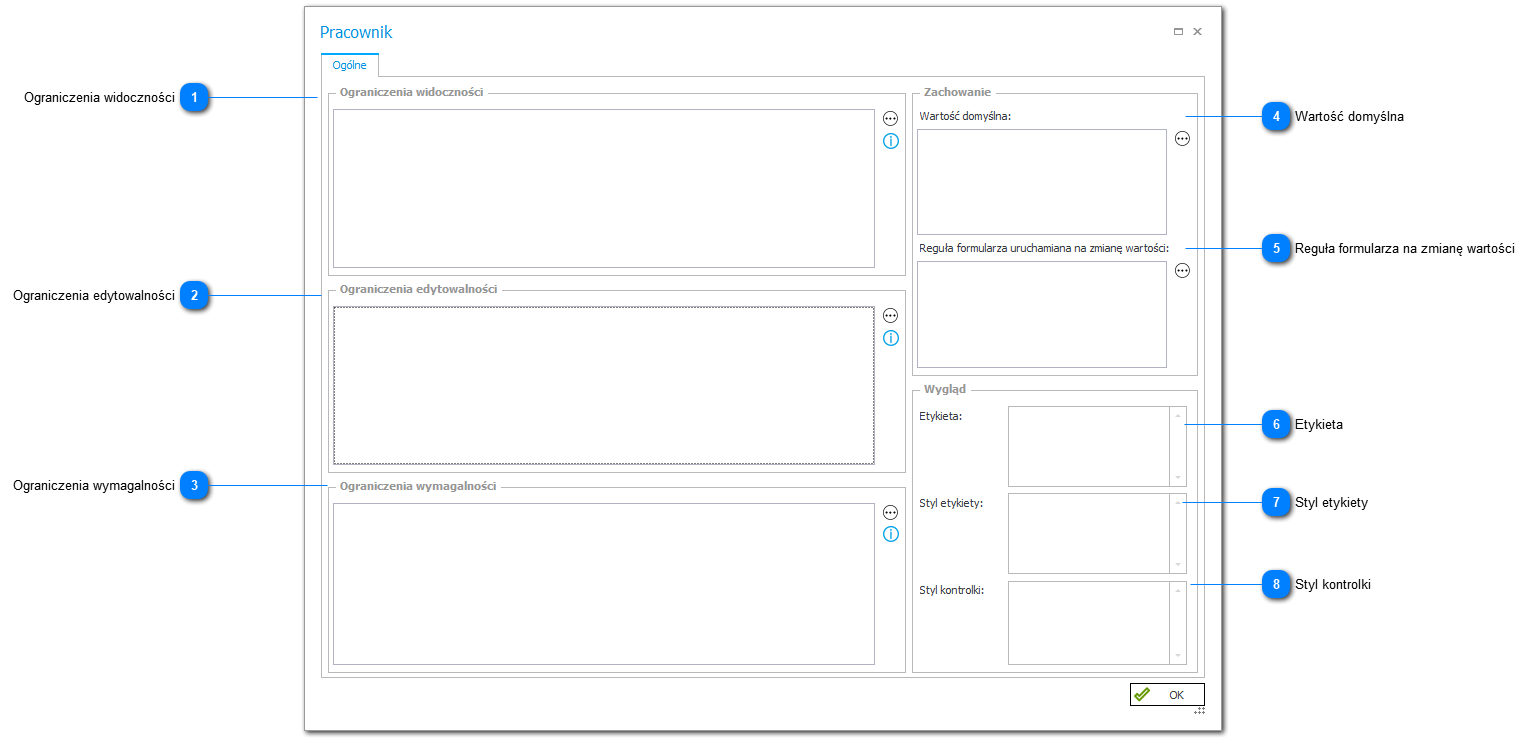The width and height of the screenshot is (1532, 741).
Task: Open editor for Ograniczenia wymagalności (ellipsis icon)
Action: (890, 512)
